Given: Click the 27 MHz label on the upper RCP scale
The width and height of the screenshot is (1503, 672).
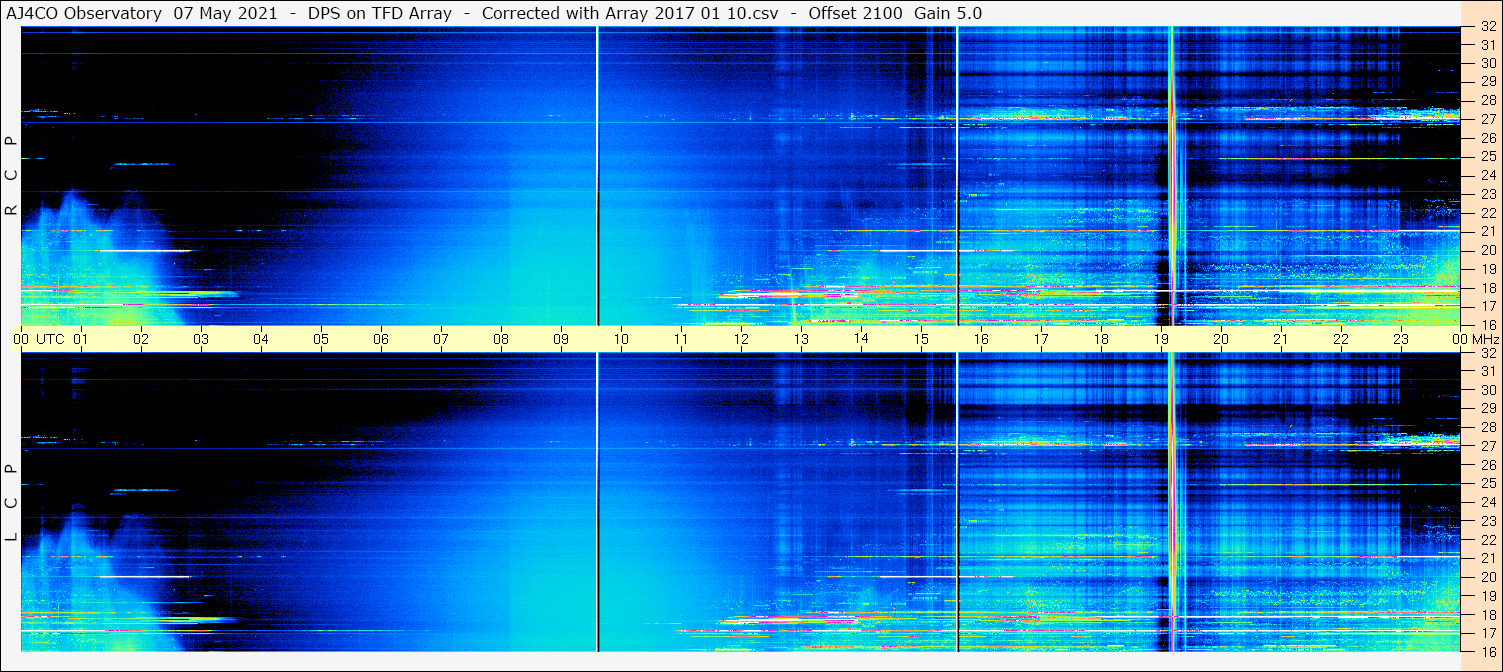Looking at the screenshot, I should click(x=1487, y=119).
